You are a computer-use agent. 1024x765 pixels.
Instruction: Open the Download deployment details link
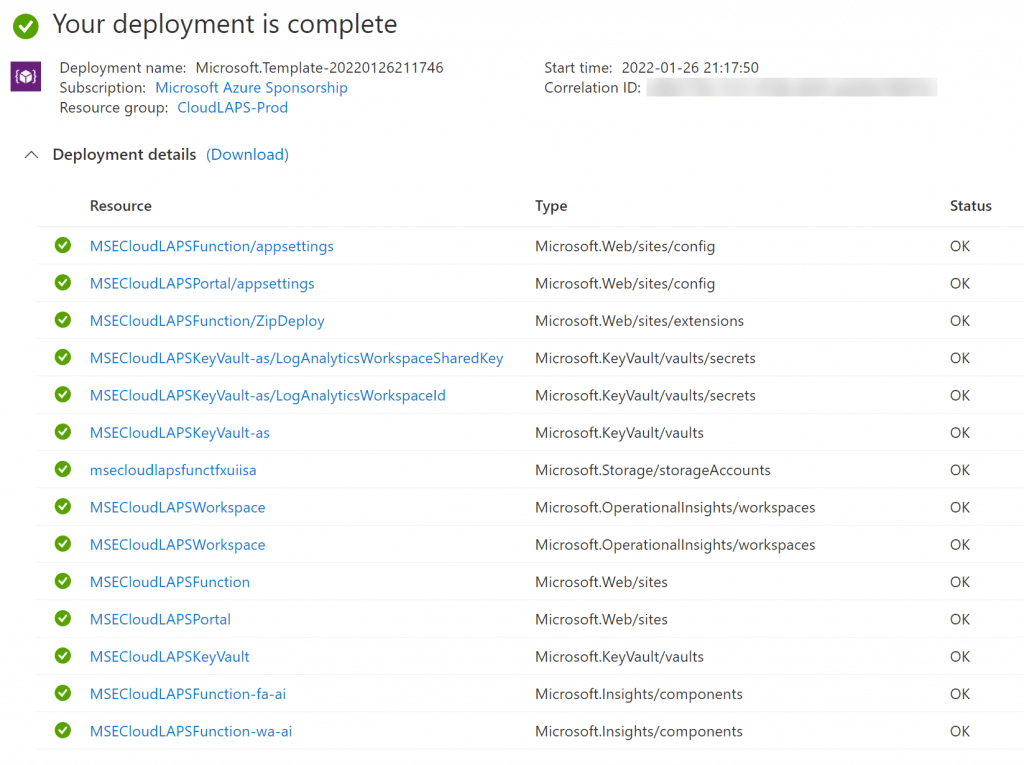248,154
